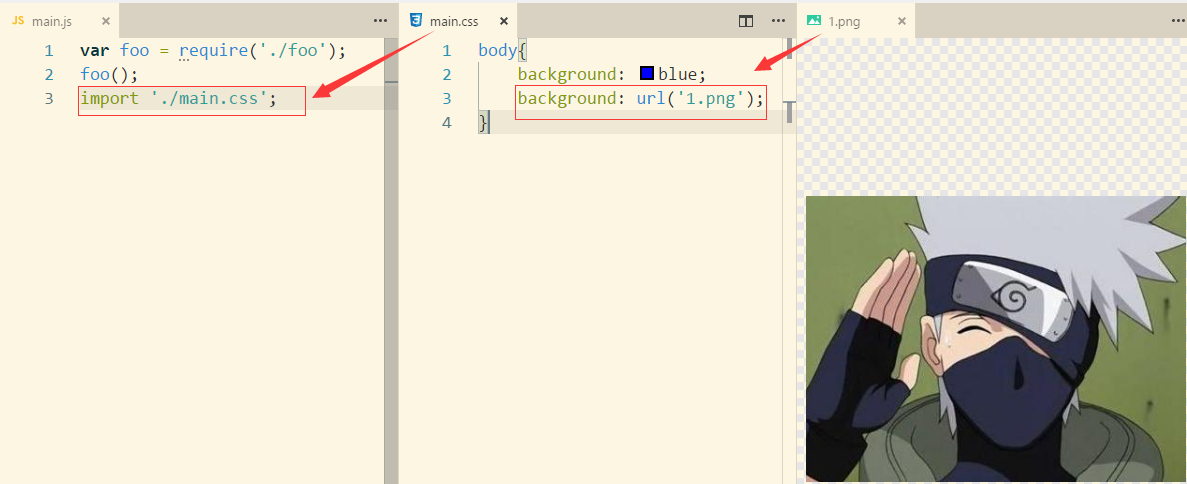The height and width of the screenshot is (484, 1187).
Task: Close the main.css tab
Action: point(503,21)
